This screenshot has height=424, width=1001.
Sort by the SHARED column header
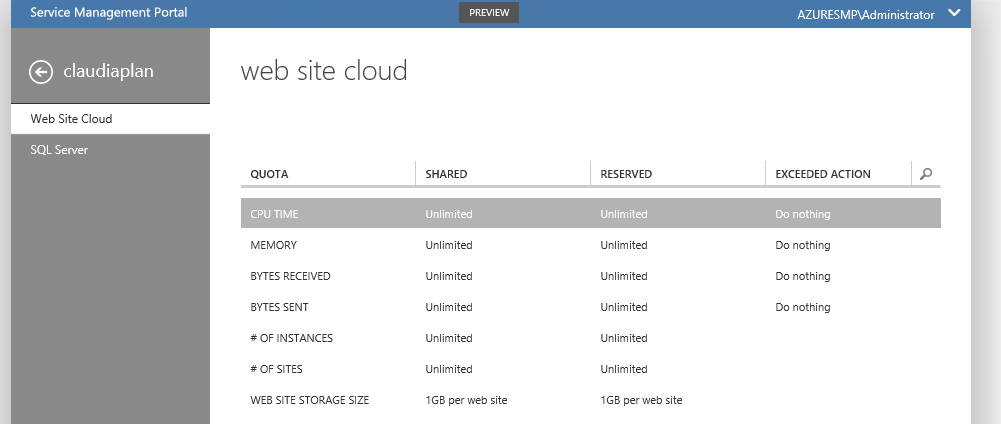(x=446, y=174)
